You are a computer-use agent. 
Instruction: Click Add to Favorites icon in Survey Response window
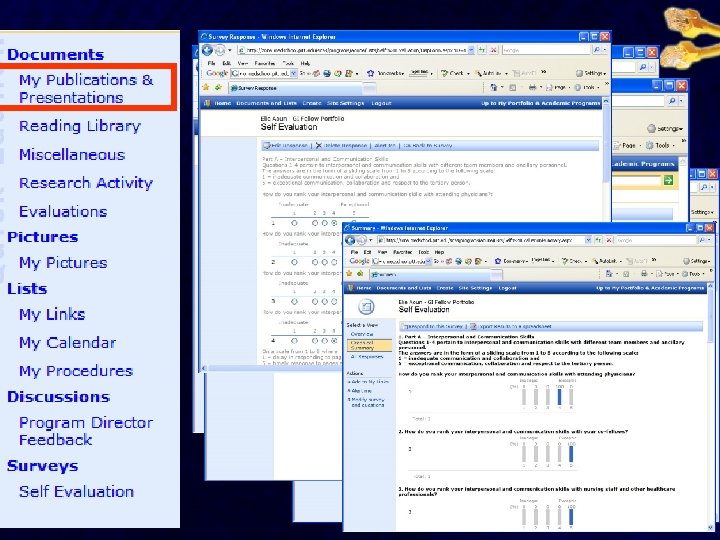(x=218, y=87)
